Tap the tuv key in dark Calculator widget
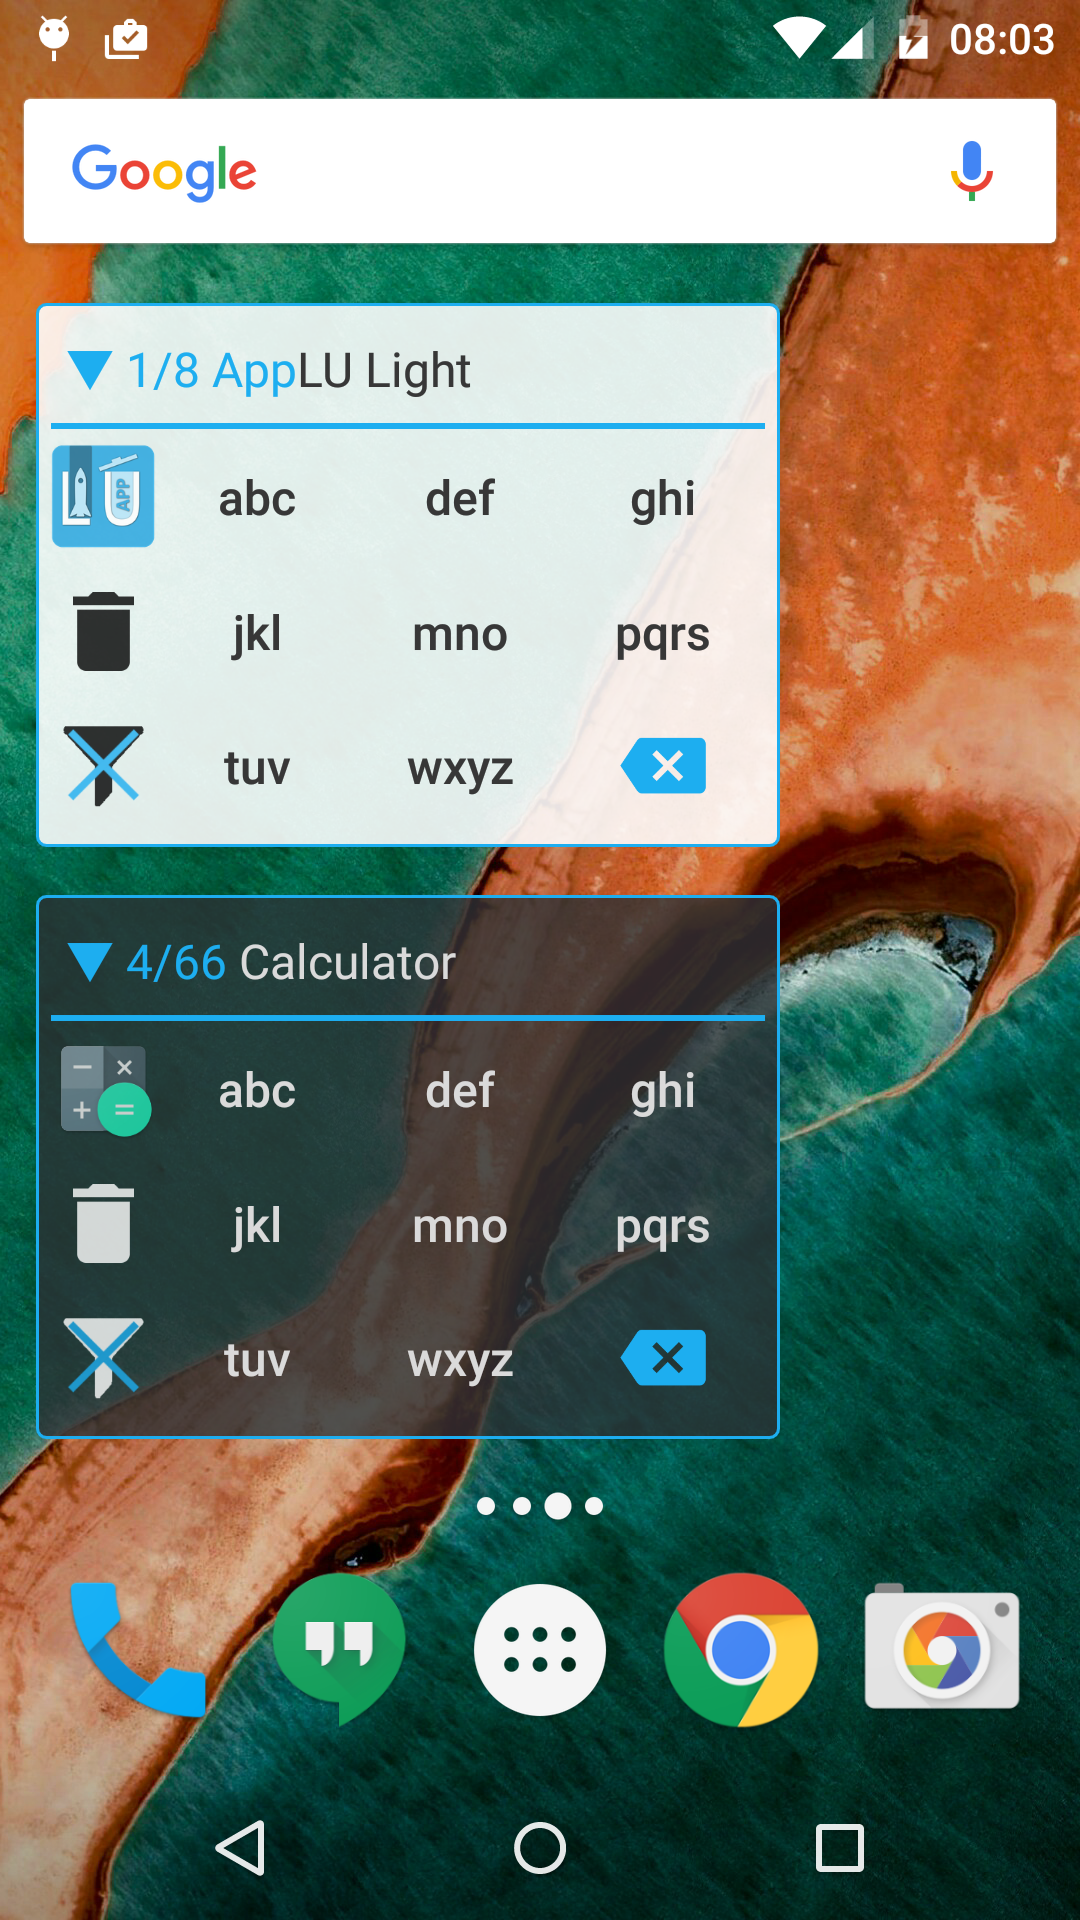 tap(257, 1360)
